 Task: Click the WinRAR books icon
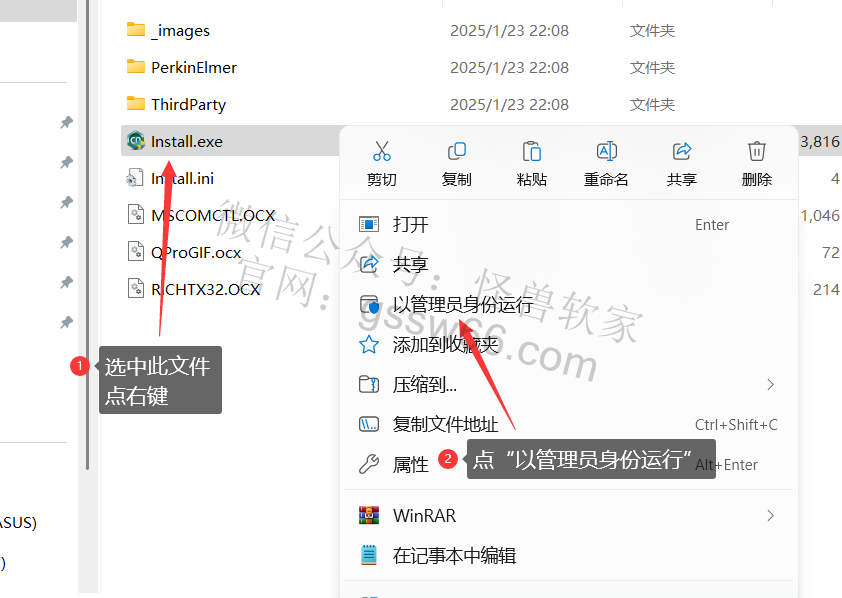click(369, 515)
